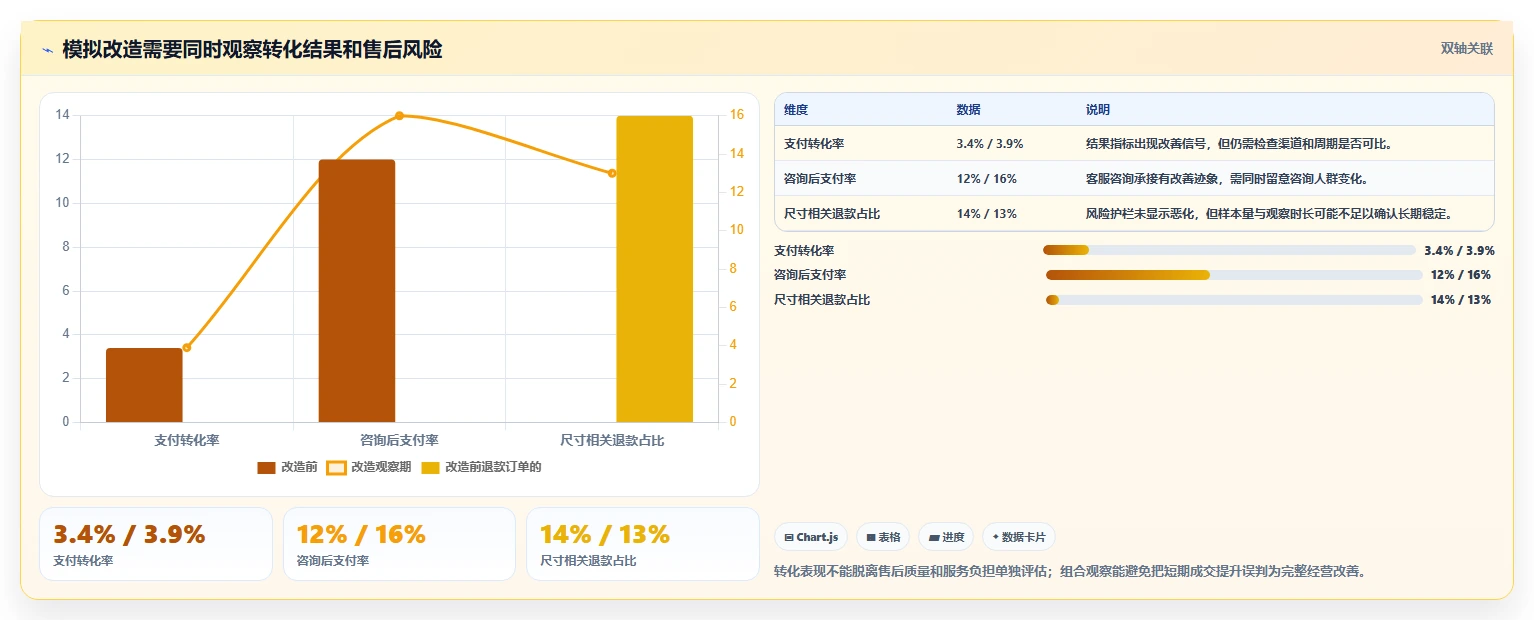The height and width of the screenshot is (620, 1534).
Task: Click the 数据 table column header
Action: coord(968,110)
